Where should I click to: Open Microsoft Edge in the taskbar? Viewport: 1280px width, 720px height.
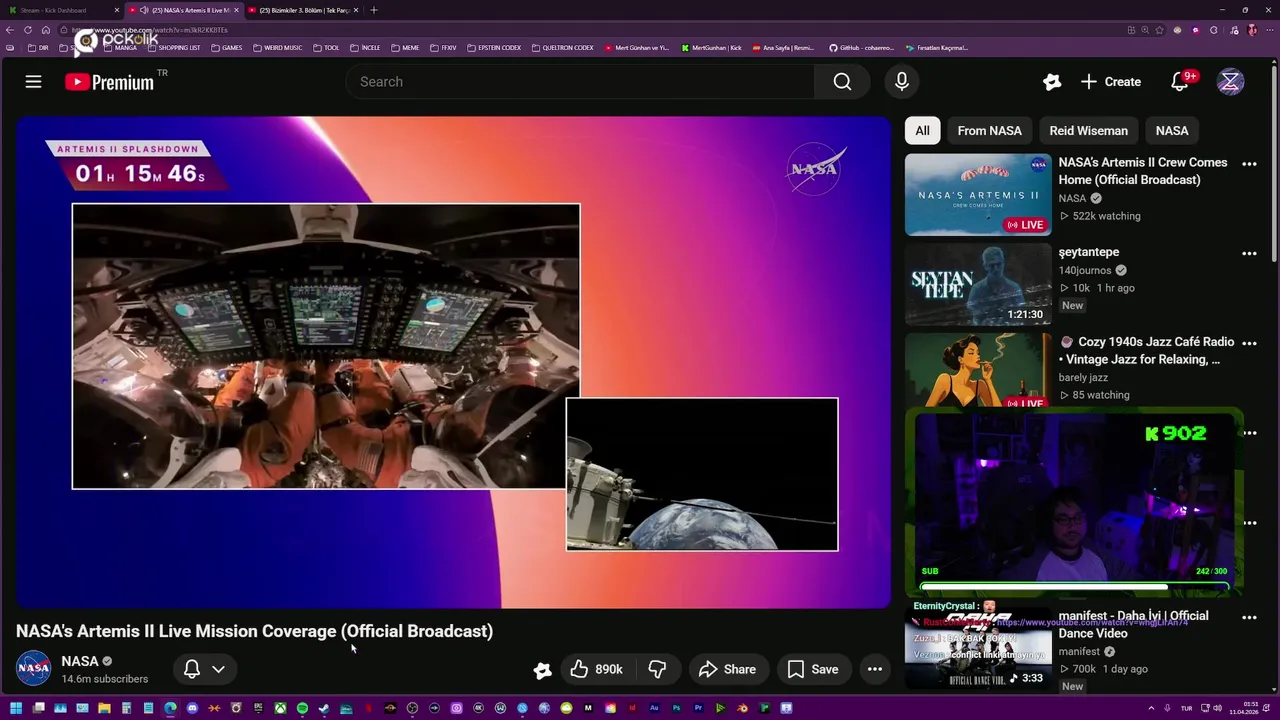click(170, 708)
